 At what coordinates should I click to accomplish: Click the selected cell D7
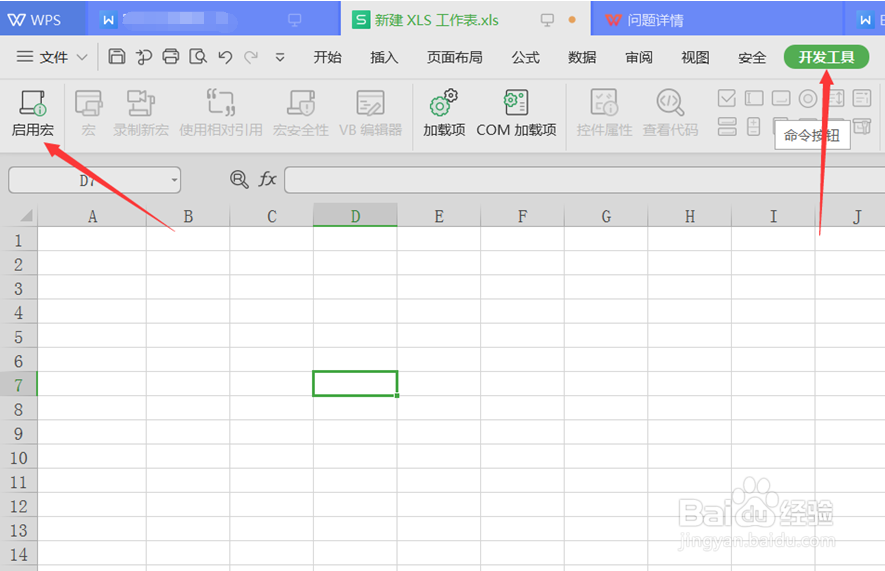pos(355,384)
